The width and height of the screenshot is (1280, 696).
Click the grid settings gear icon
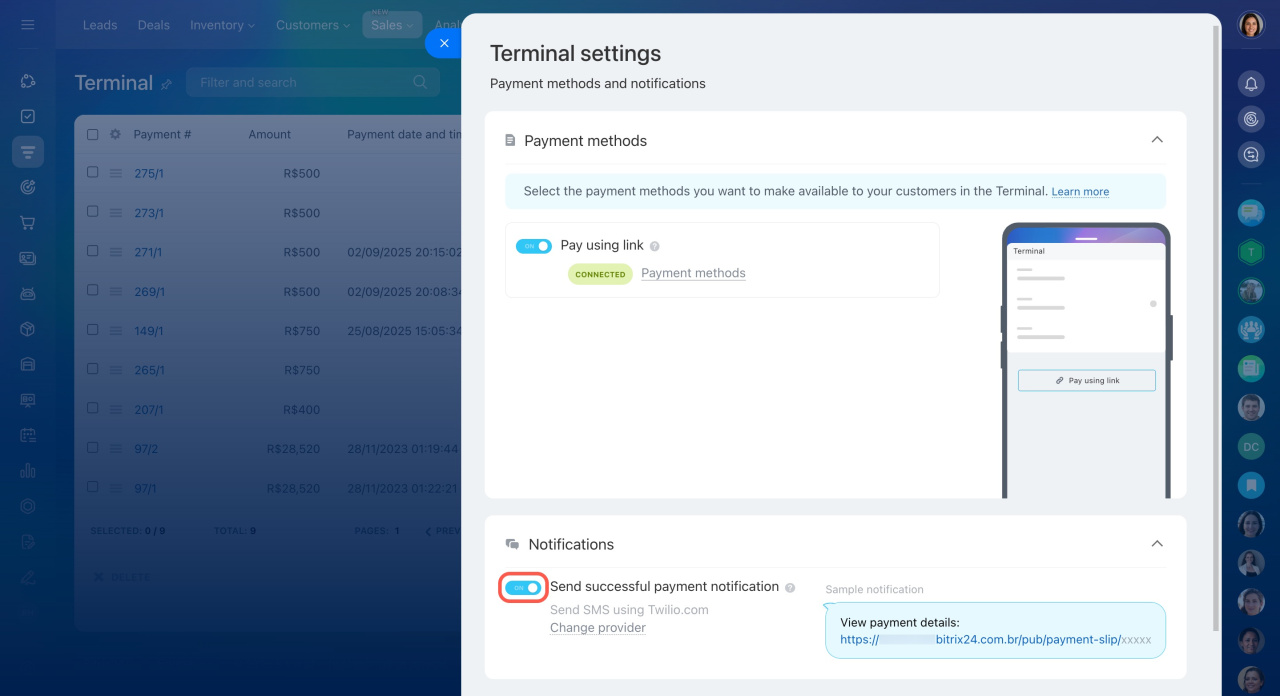pos(115,134)
